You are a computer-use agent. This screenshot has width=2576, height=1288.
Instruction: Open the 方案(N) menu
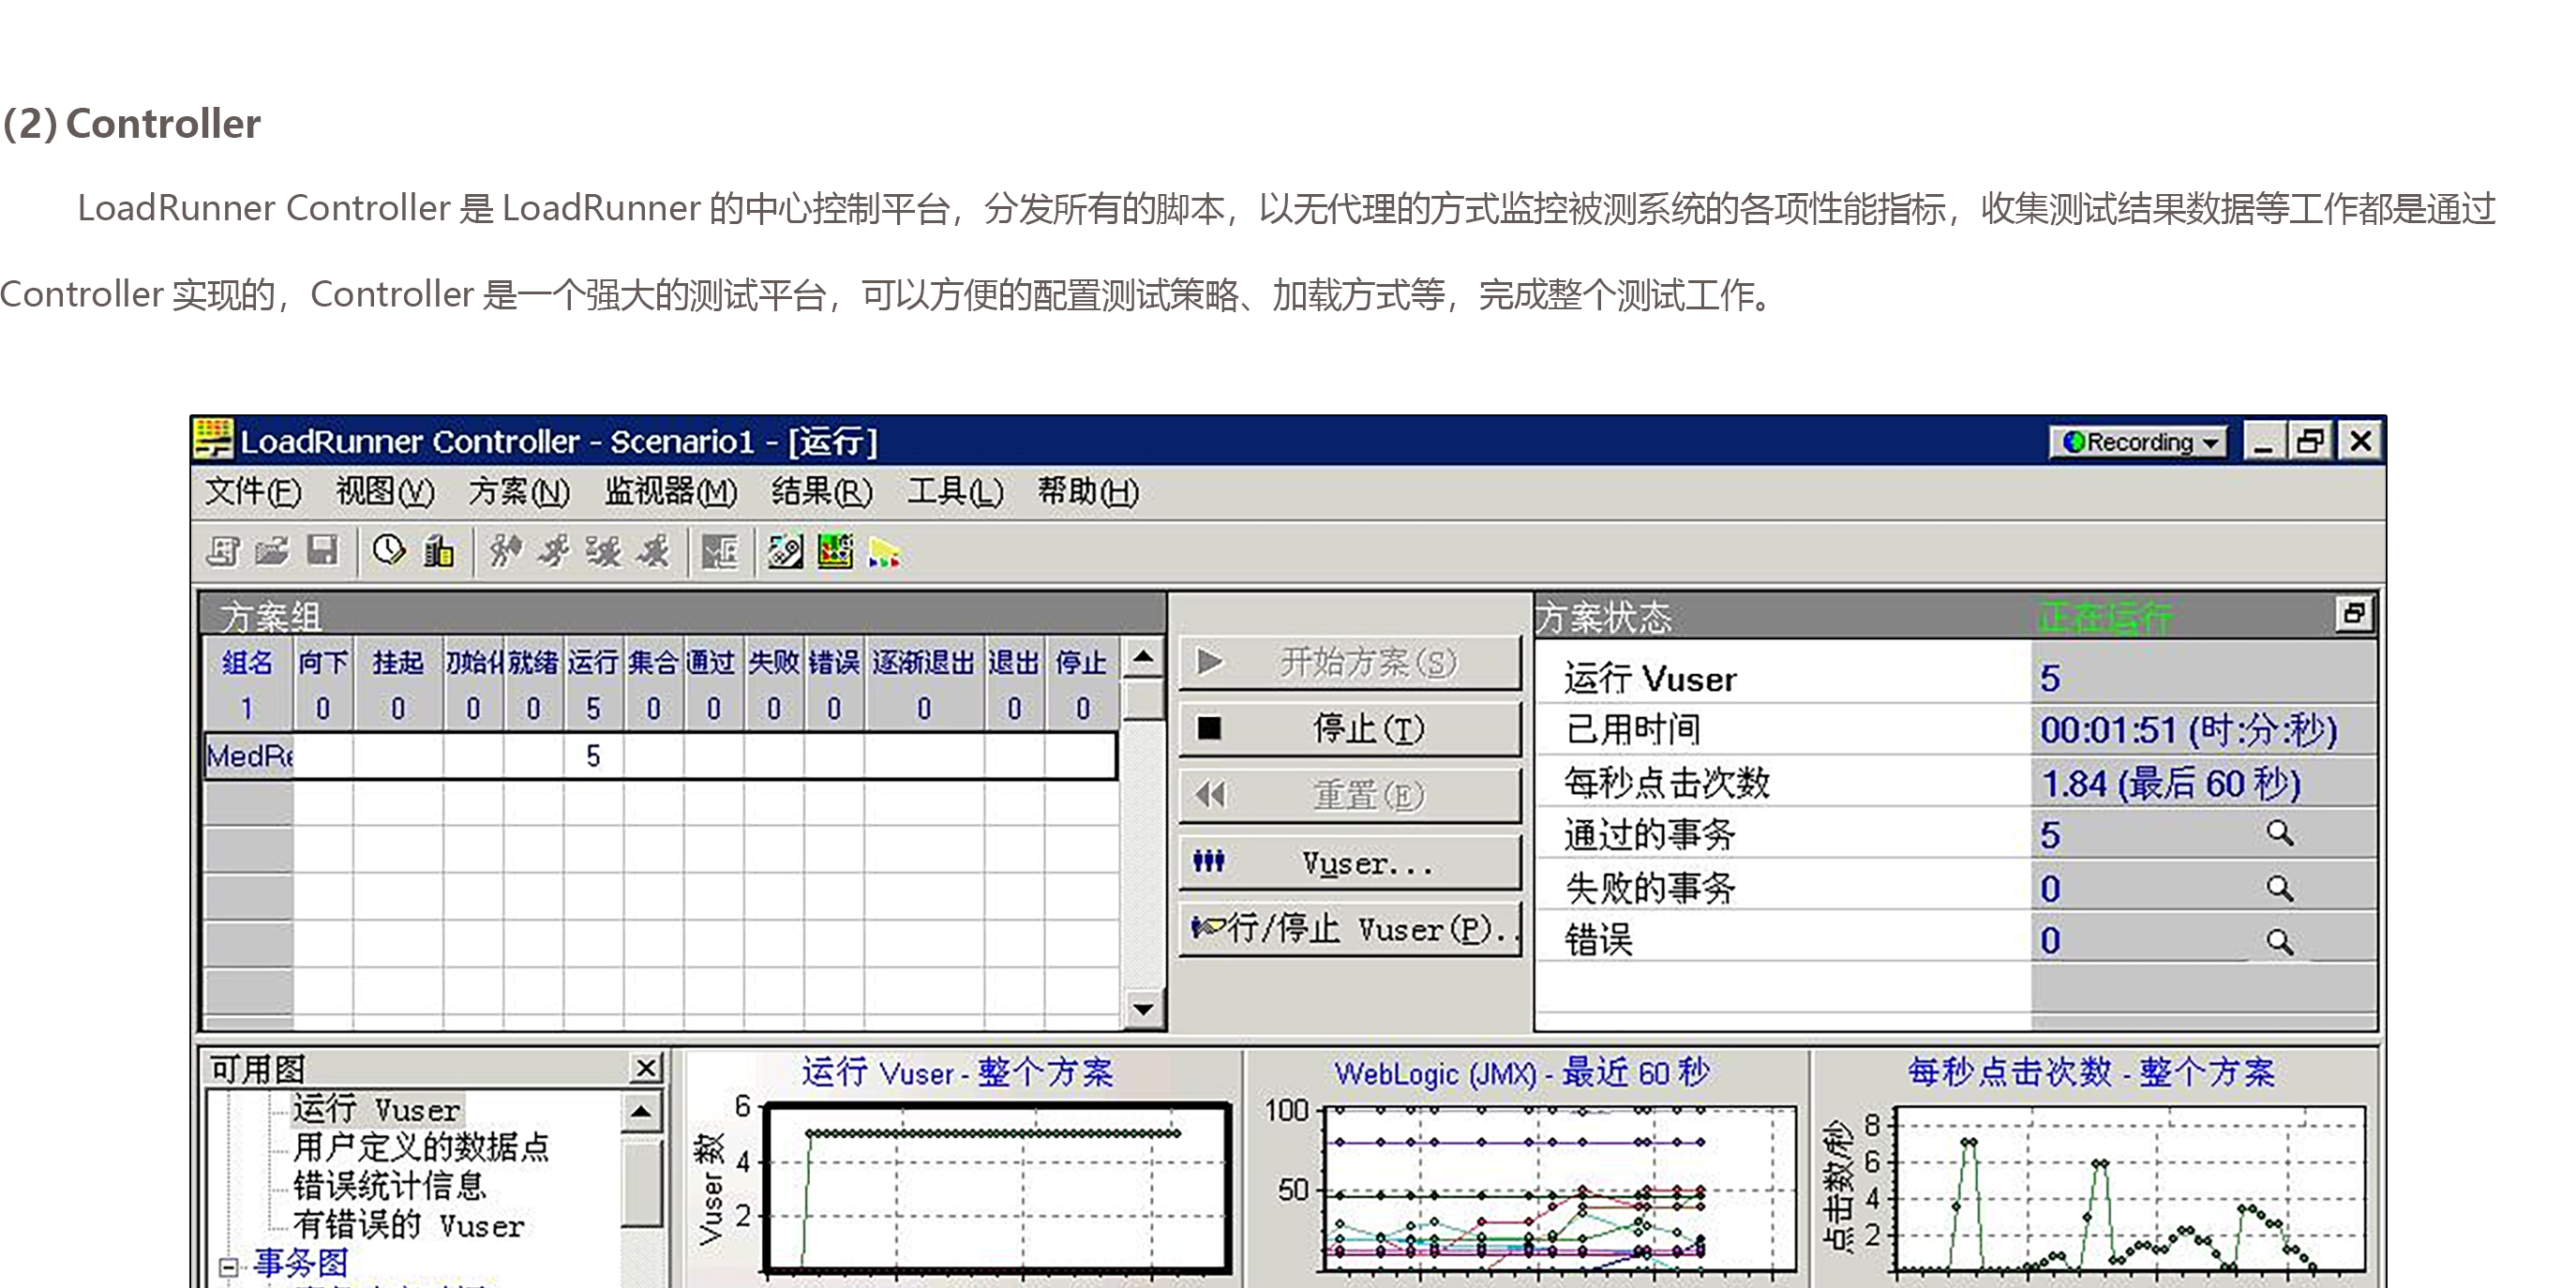click(518, 492)
